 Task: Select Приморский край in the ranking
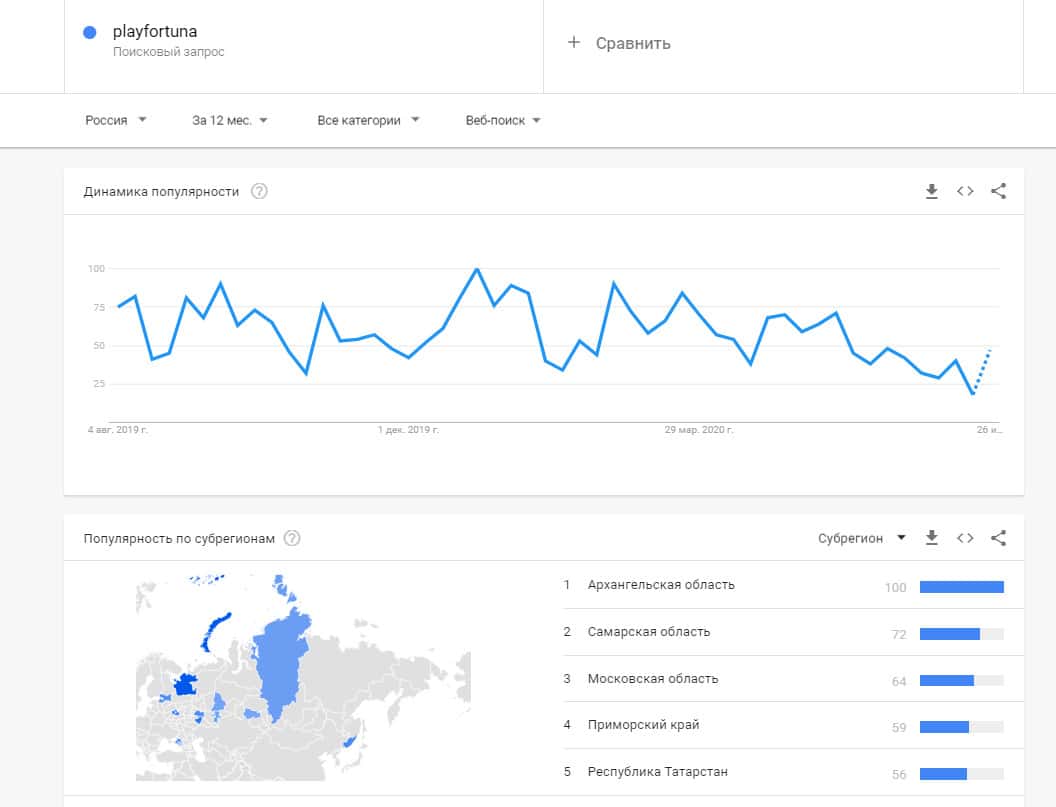[x=643, y=725]
